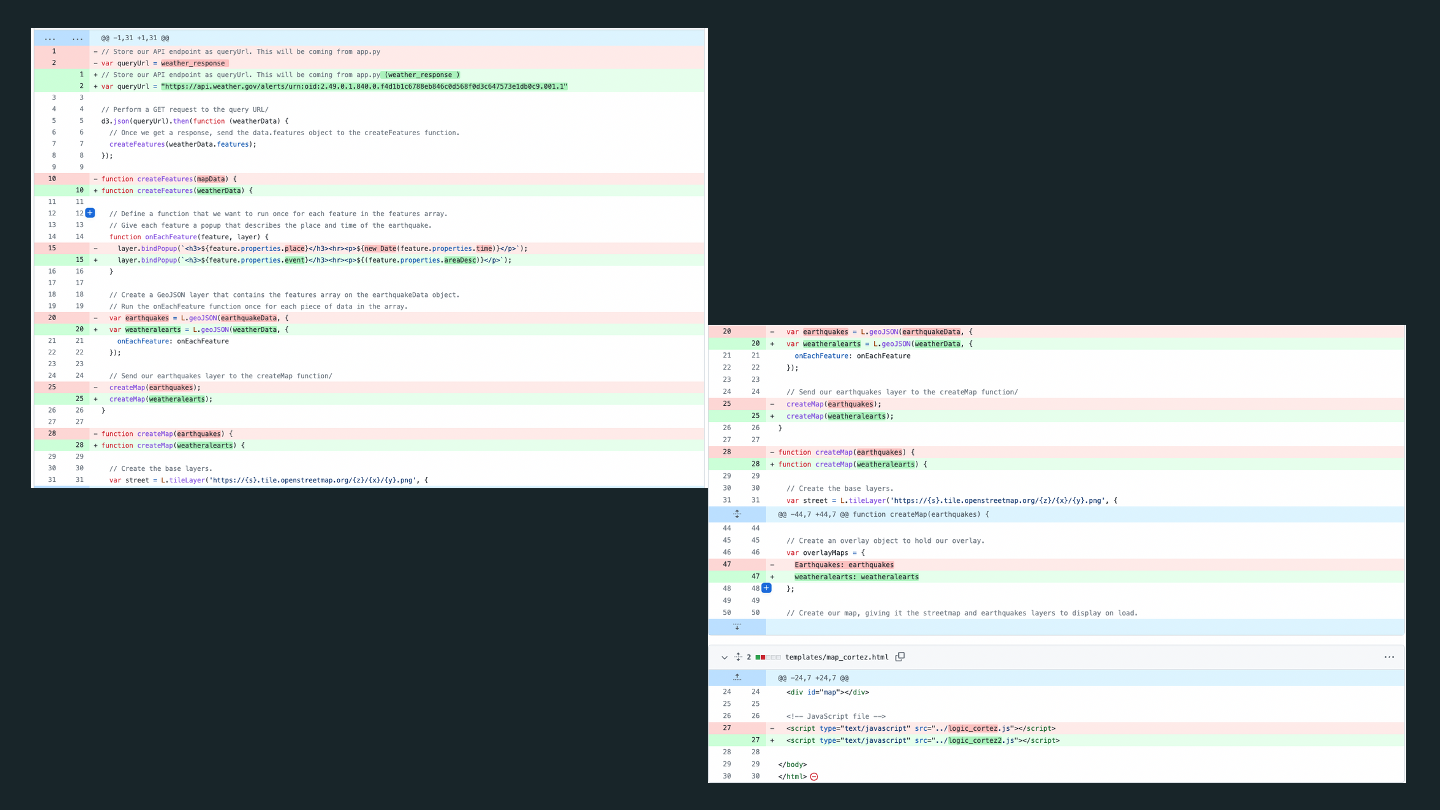Image resolution: width=1440 pixels, height=810 pixels.
Task: Expand lines above the @@ -24,7 hunk
Action: pyautogui.click(x=737, y=677)
